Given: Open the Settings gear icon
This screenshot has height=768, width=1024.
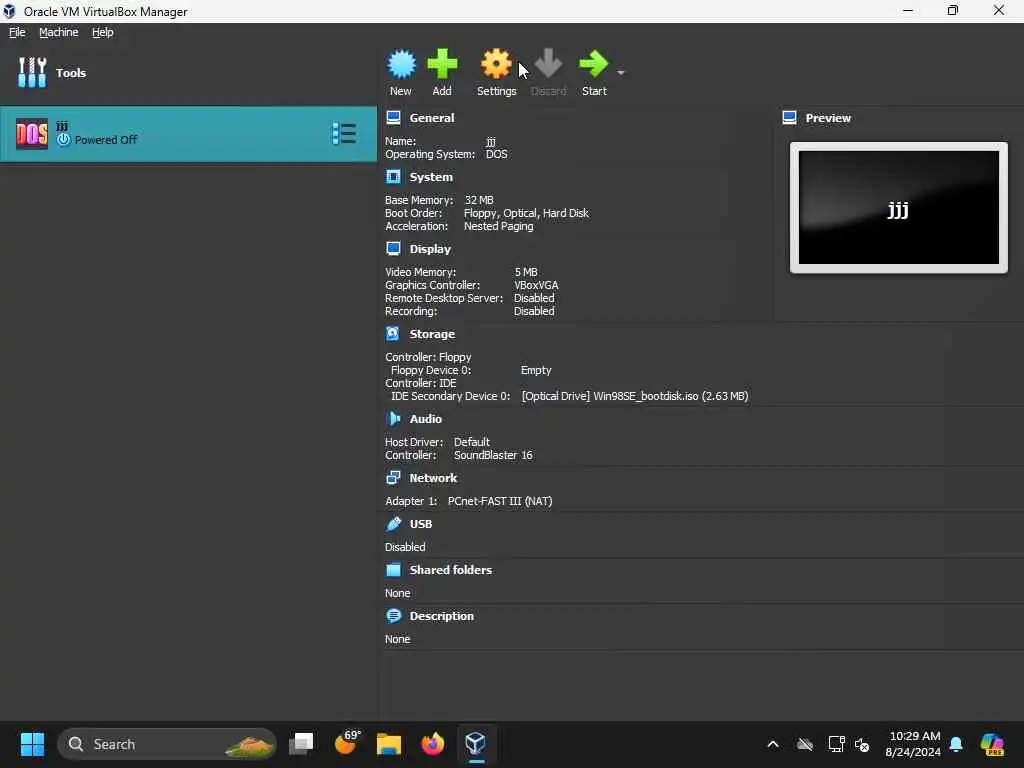Looking at the screenshot, I should point(496,64).
